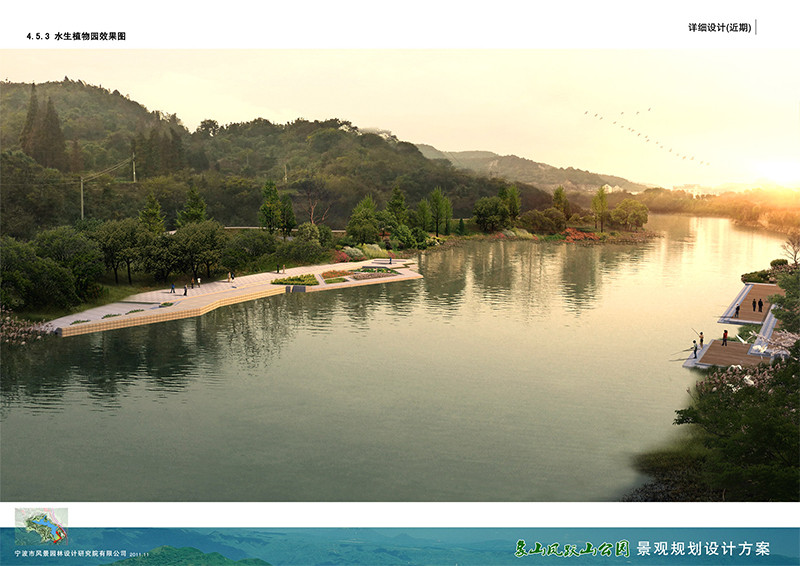Image resolution: width=800 pixels, height=566 pixels.
Task: Click the green calligraphy park name logo
Action: point(572,548)
